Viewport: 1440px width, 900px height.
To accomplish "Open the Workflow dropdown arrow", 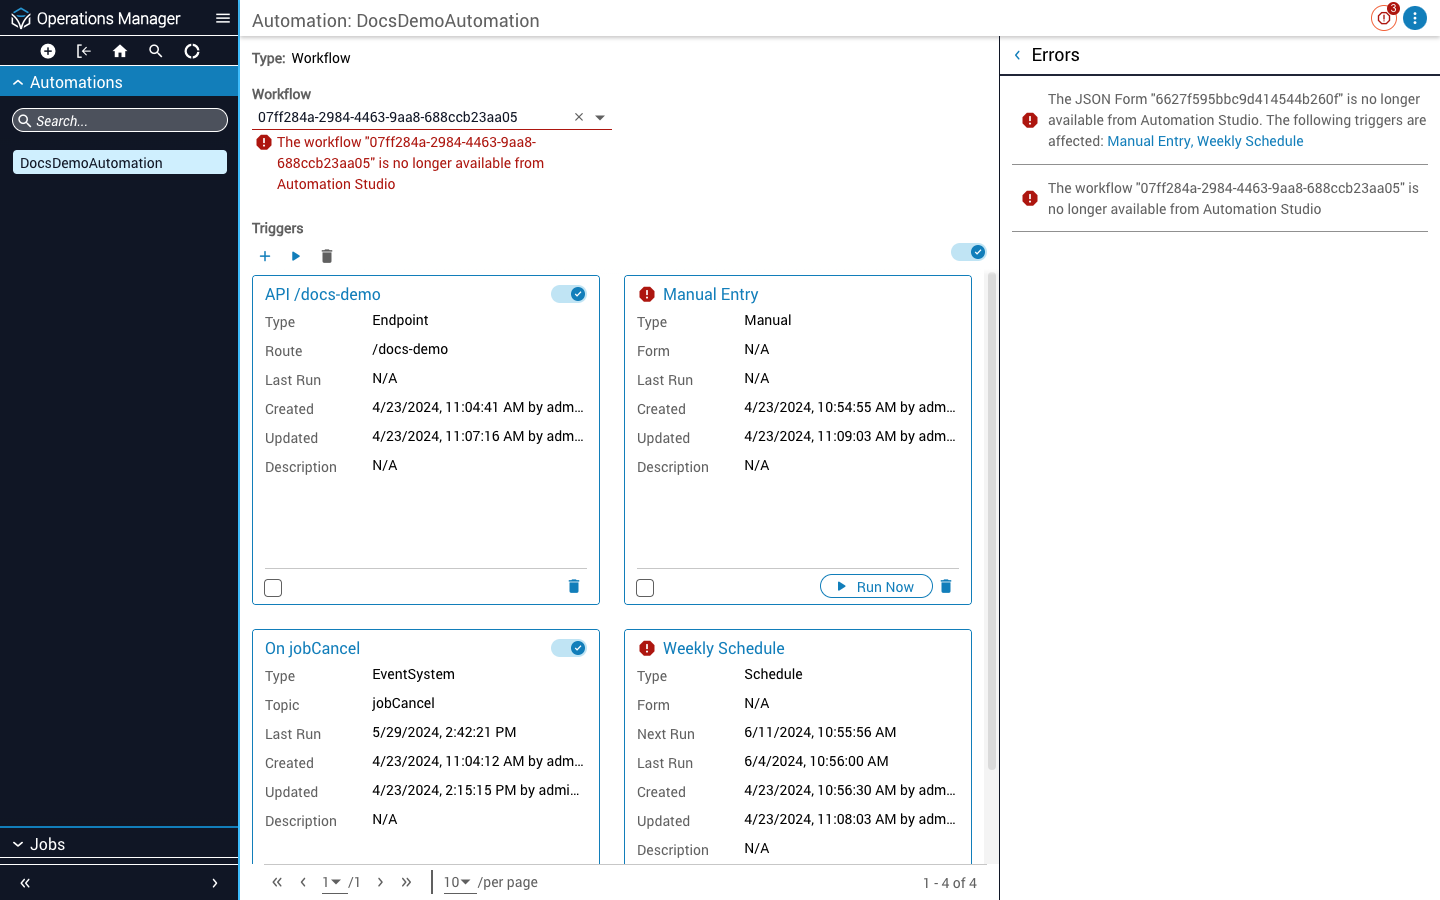I will [600, 118].
